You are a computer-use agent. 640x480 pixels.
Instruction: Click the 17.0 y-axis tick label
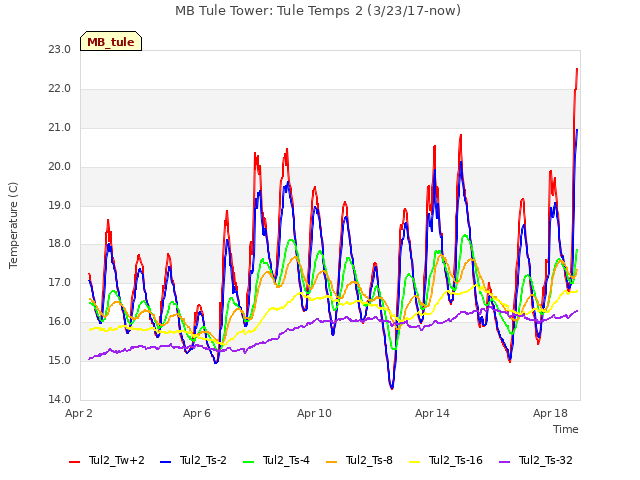pos(60,282)
